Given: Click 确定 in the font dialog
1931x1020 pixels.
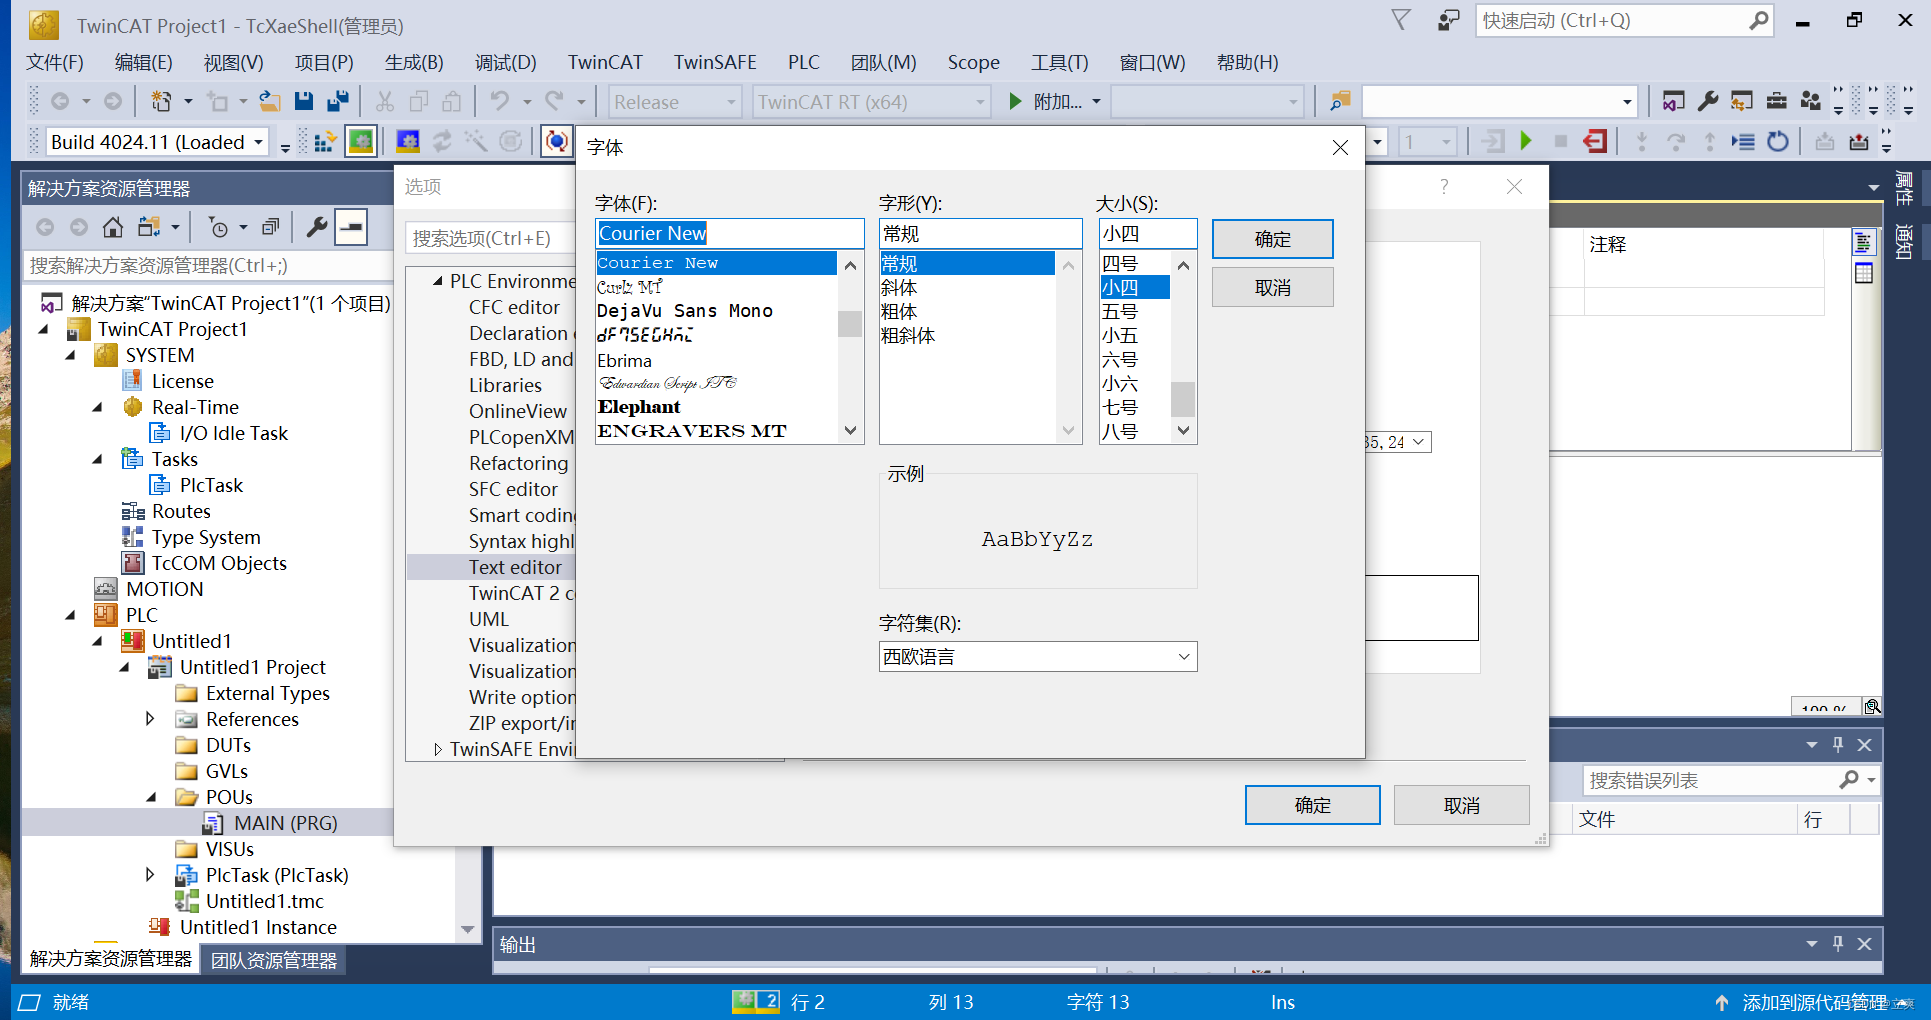Looking at the screenshot, I should coord(1272,239).
